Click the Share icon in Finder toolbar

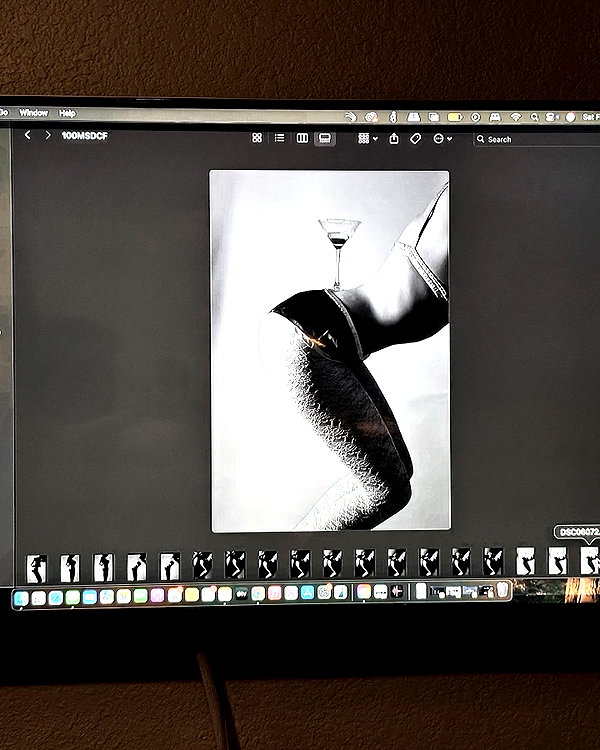tap(394, 139)
